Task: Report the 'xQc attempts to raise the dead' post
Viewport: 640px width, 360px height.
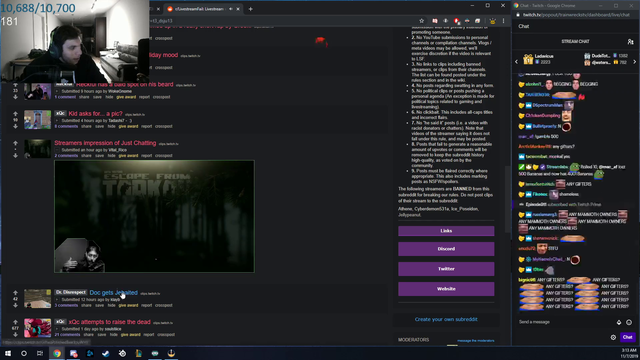Action: [149, 335]
